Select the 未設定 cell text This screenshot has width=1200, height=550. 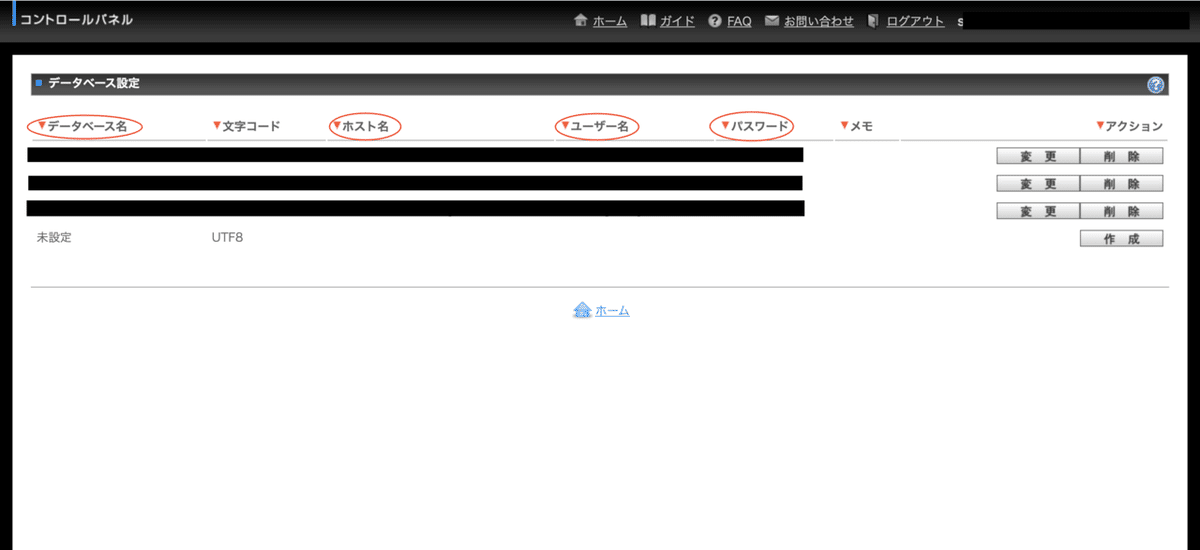click(x=54, y=238)
